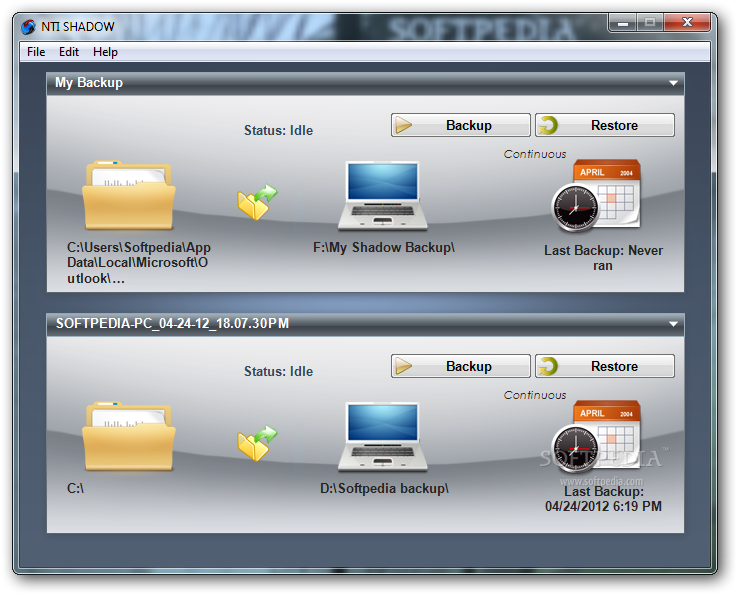Open the Edit menu

(69, 52)
